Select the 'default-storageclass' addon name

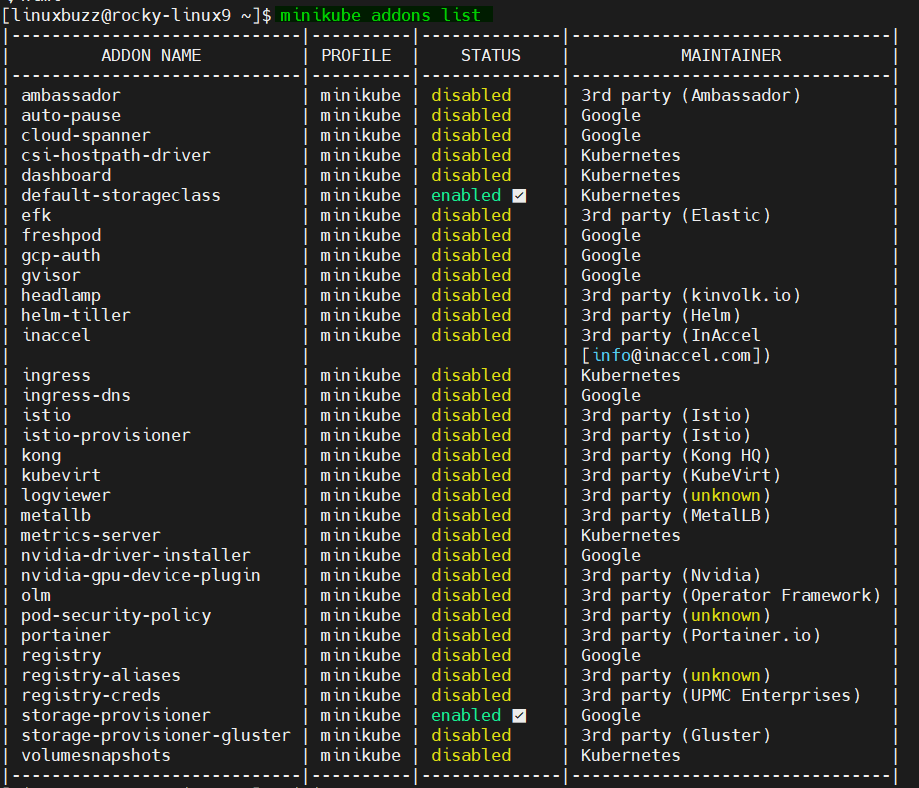[121, 195]
